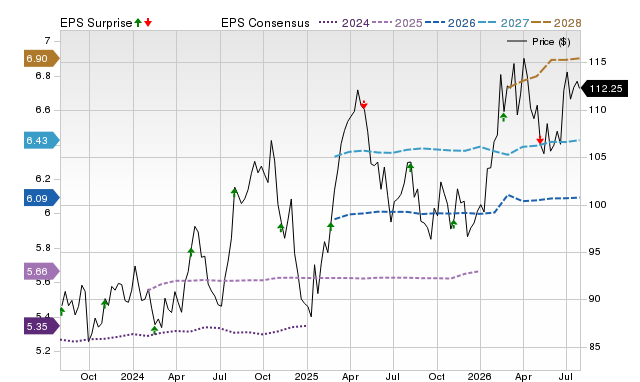
Task: Click the EPS Surprise legend label
Action: click(x=96, y=23)
